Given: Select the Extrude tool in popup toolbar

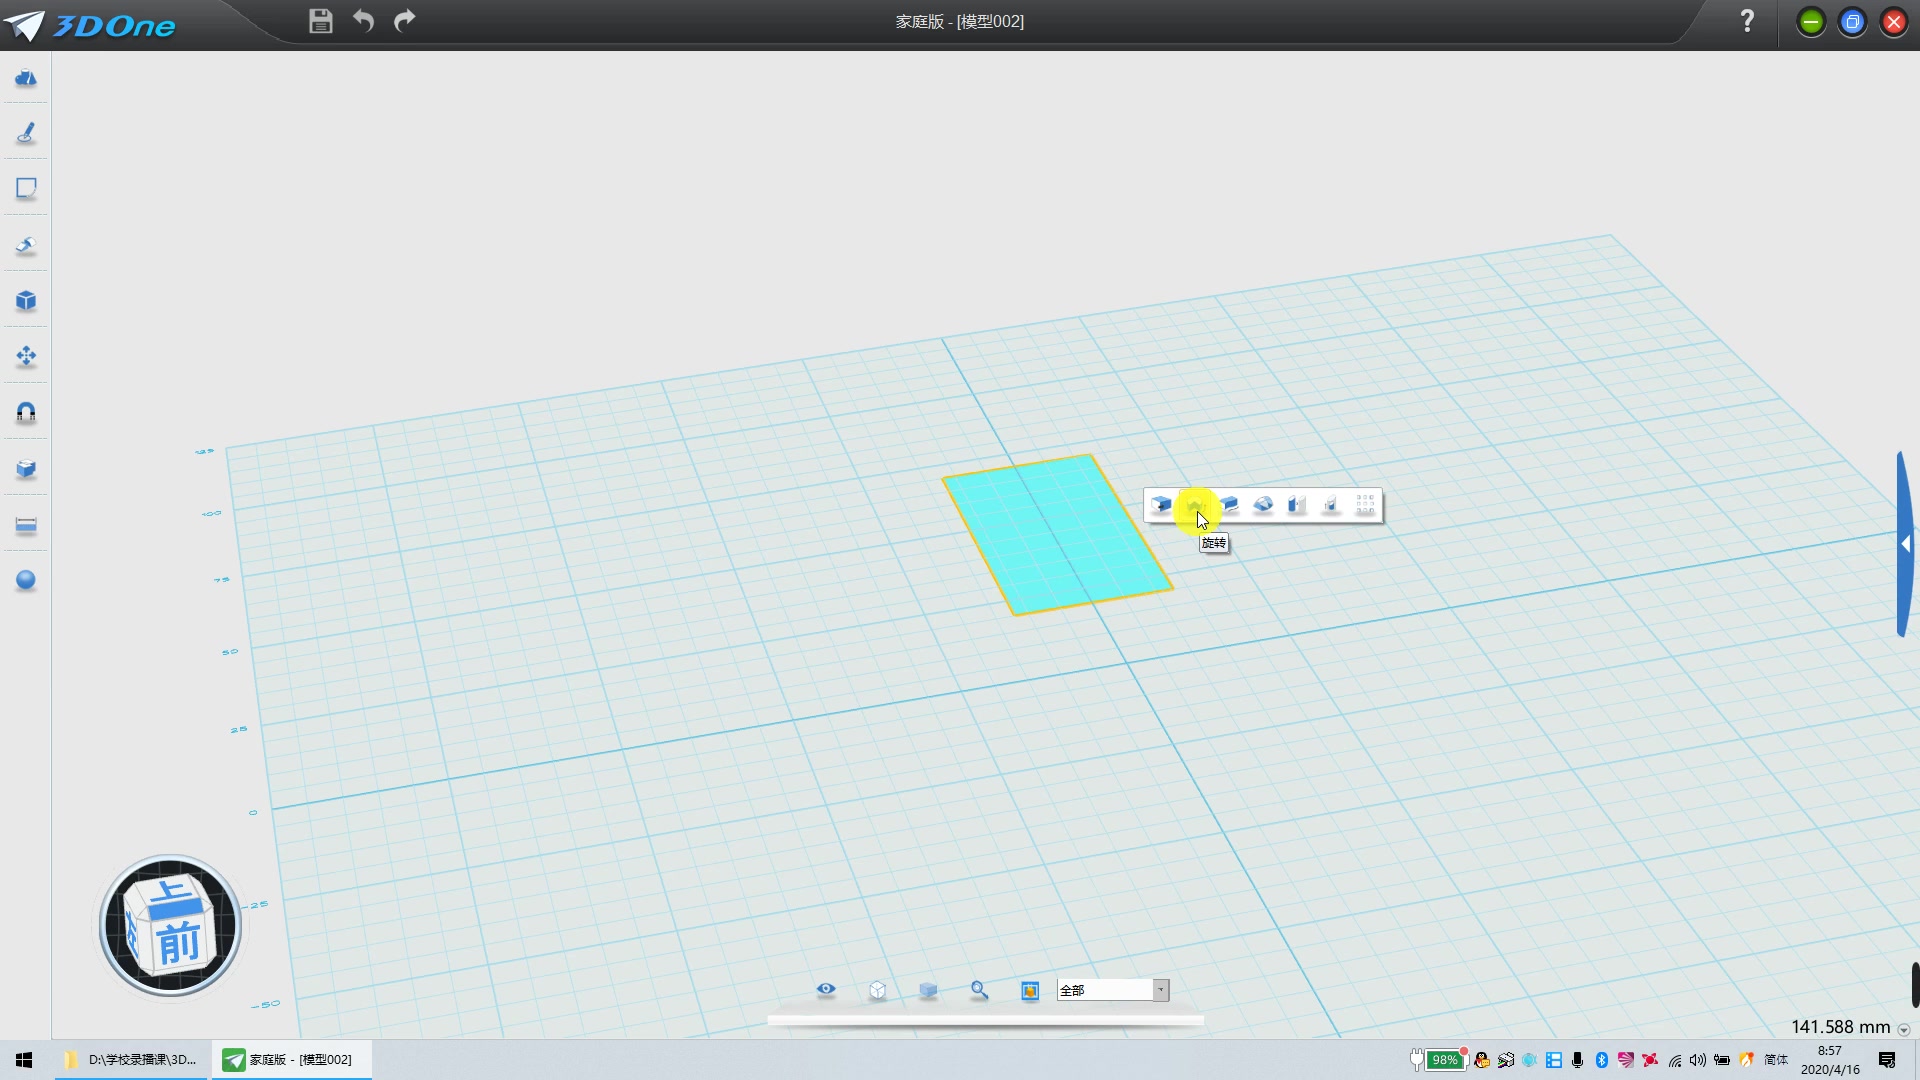Looking at the screenshot, I should point(1161,505).
